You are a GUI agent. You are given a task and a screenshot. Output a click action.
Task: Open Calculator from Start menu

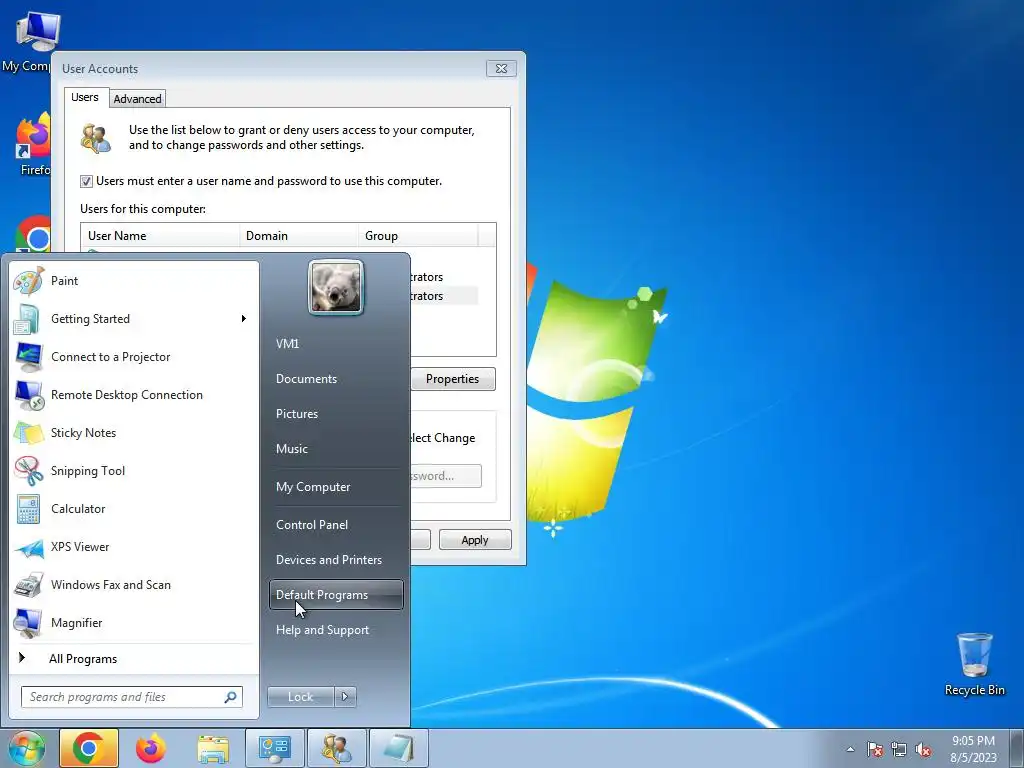pyautogui.click(x=134, y=509)
